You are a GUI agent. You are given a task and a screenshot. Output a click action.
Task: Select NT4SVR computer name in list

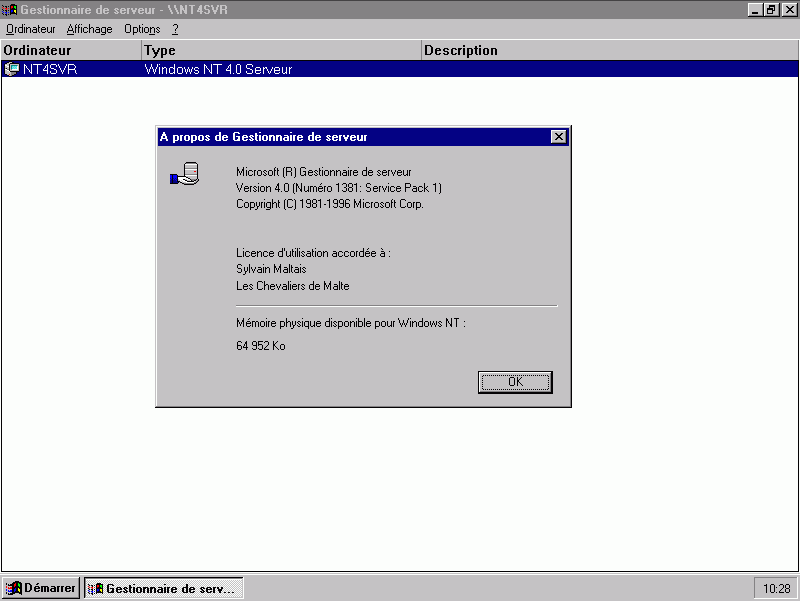[x=50, y=69]
